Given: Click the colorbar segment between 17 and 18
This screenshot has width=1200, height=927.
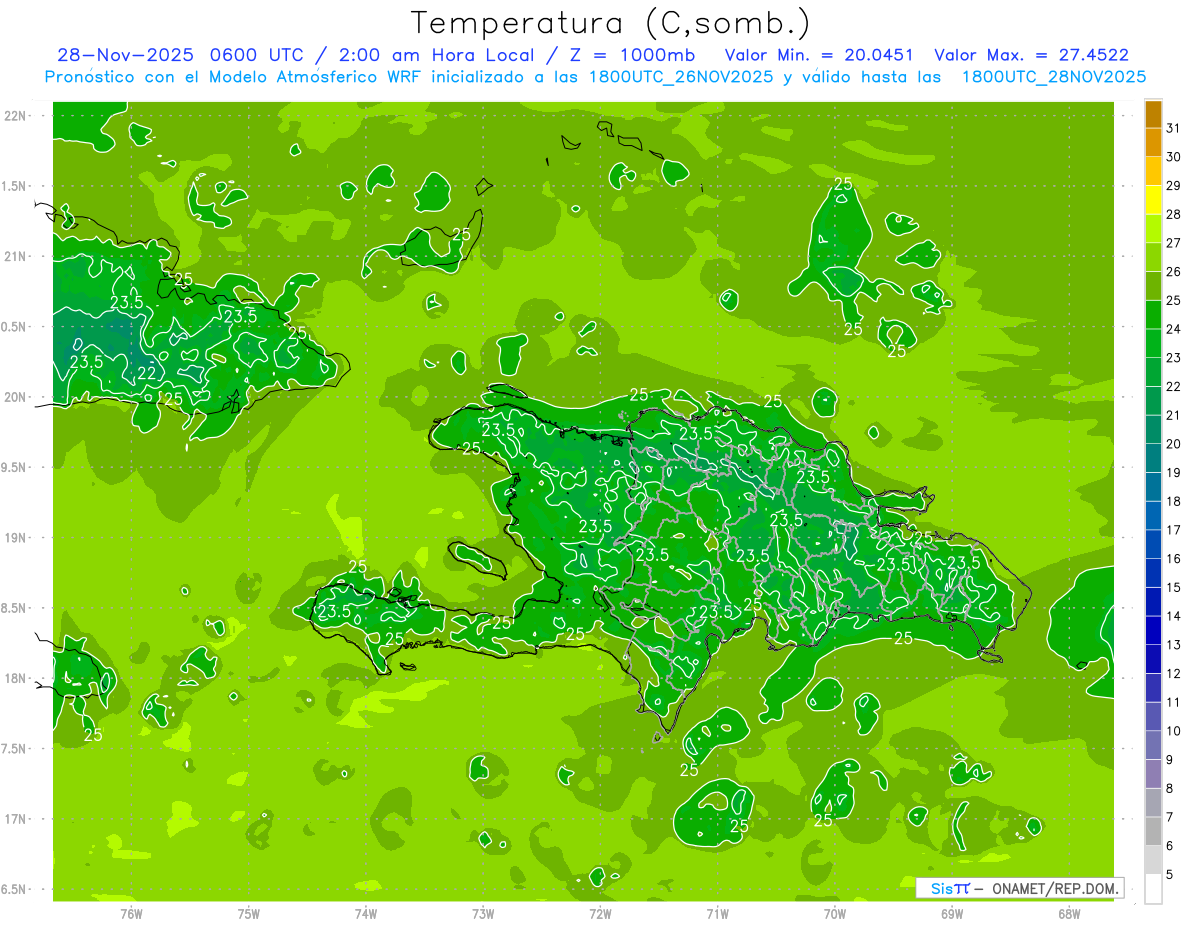Looking at the screenshot, I should point(1153,516).
